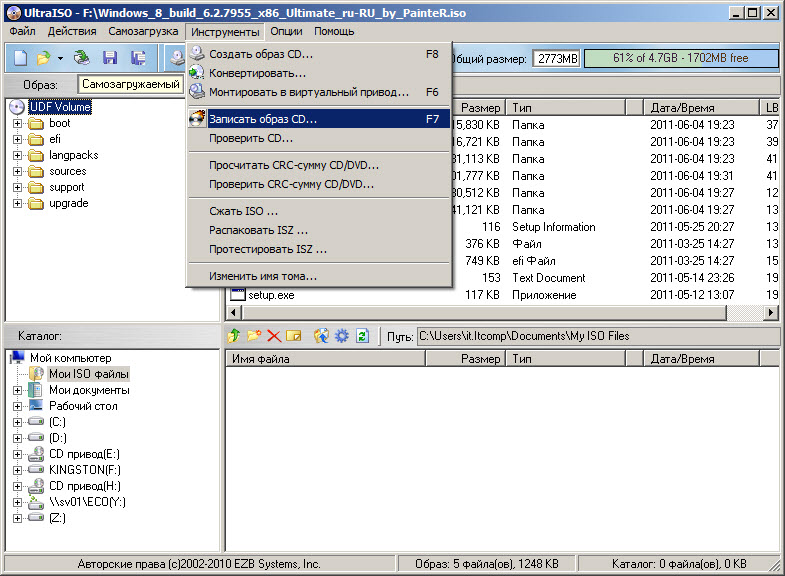This screenshot has height=576, width=785.
Task: Click the folder properties icon in catalog toolbar
Action: (x=294, y=336)
